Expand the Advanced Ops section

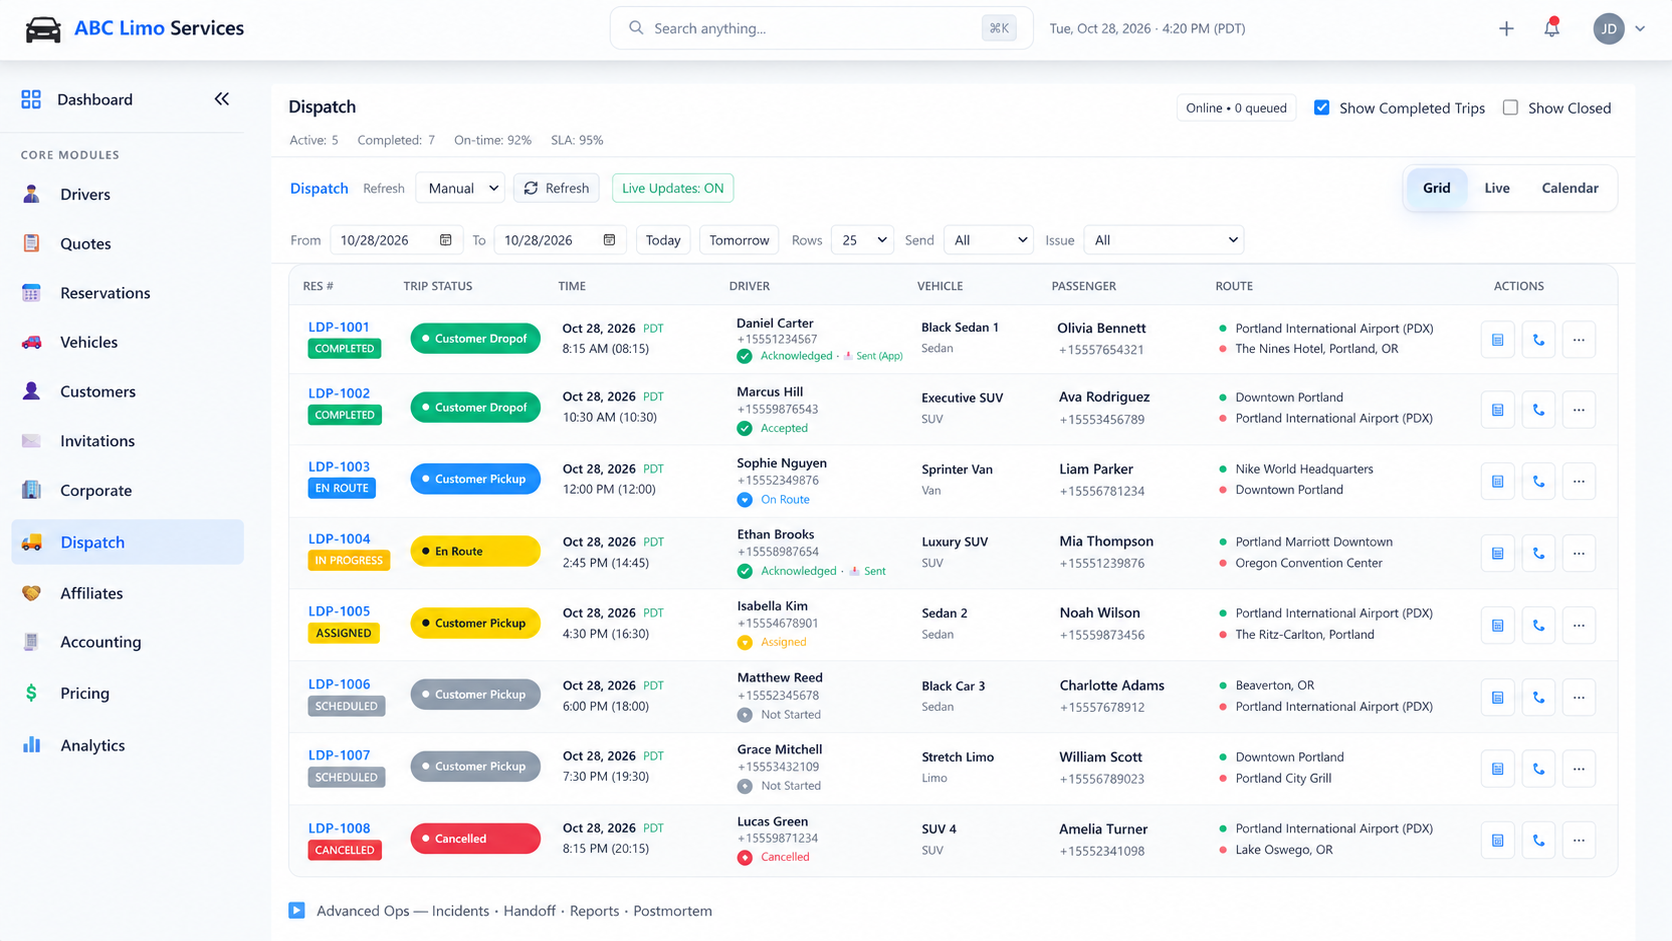point(297,910)
